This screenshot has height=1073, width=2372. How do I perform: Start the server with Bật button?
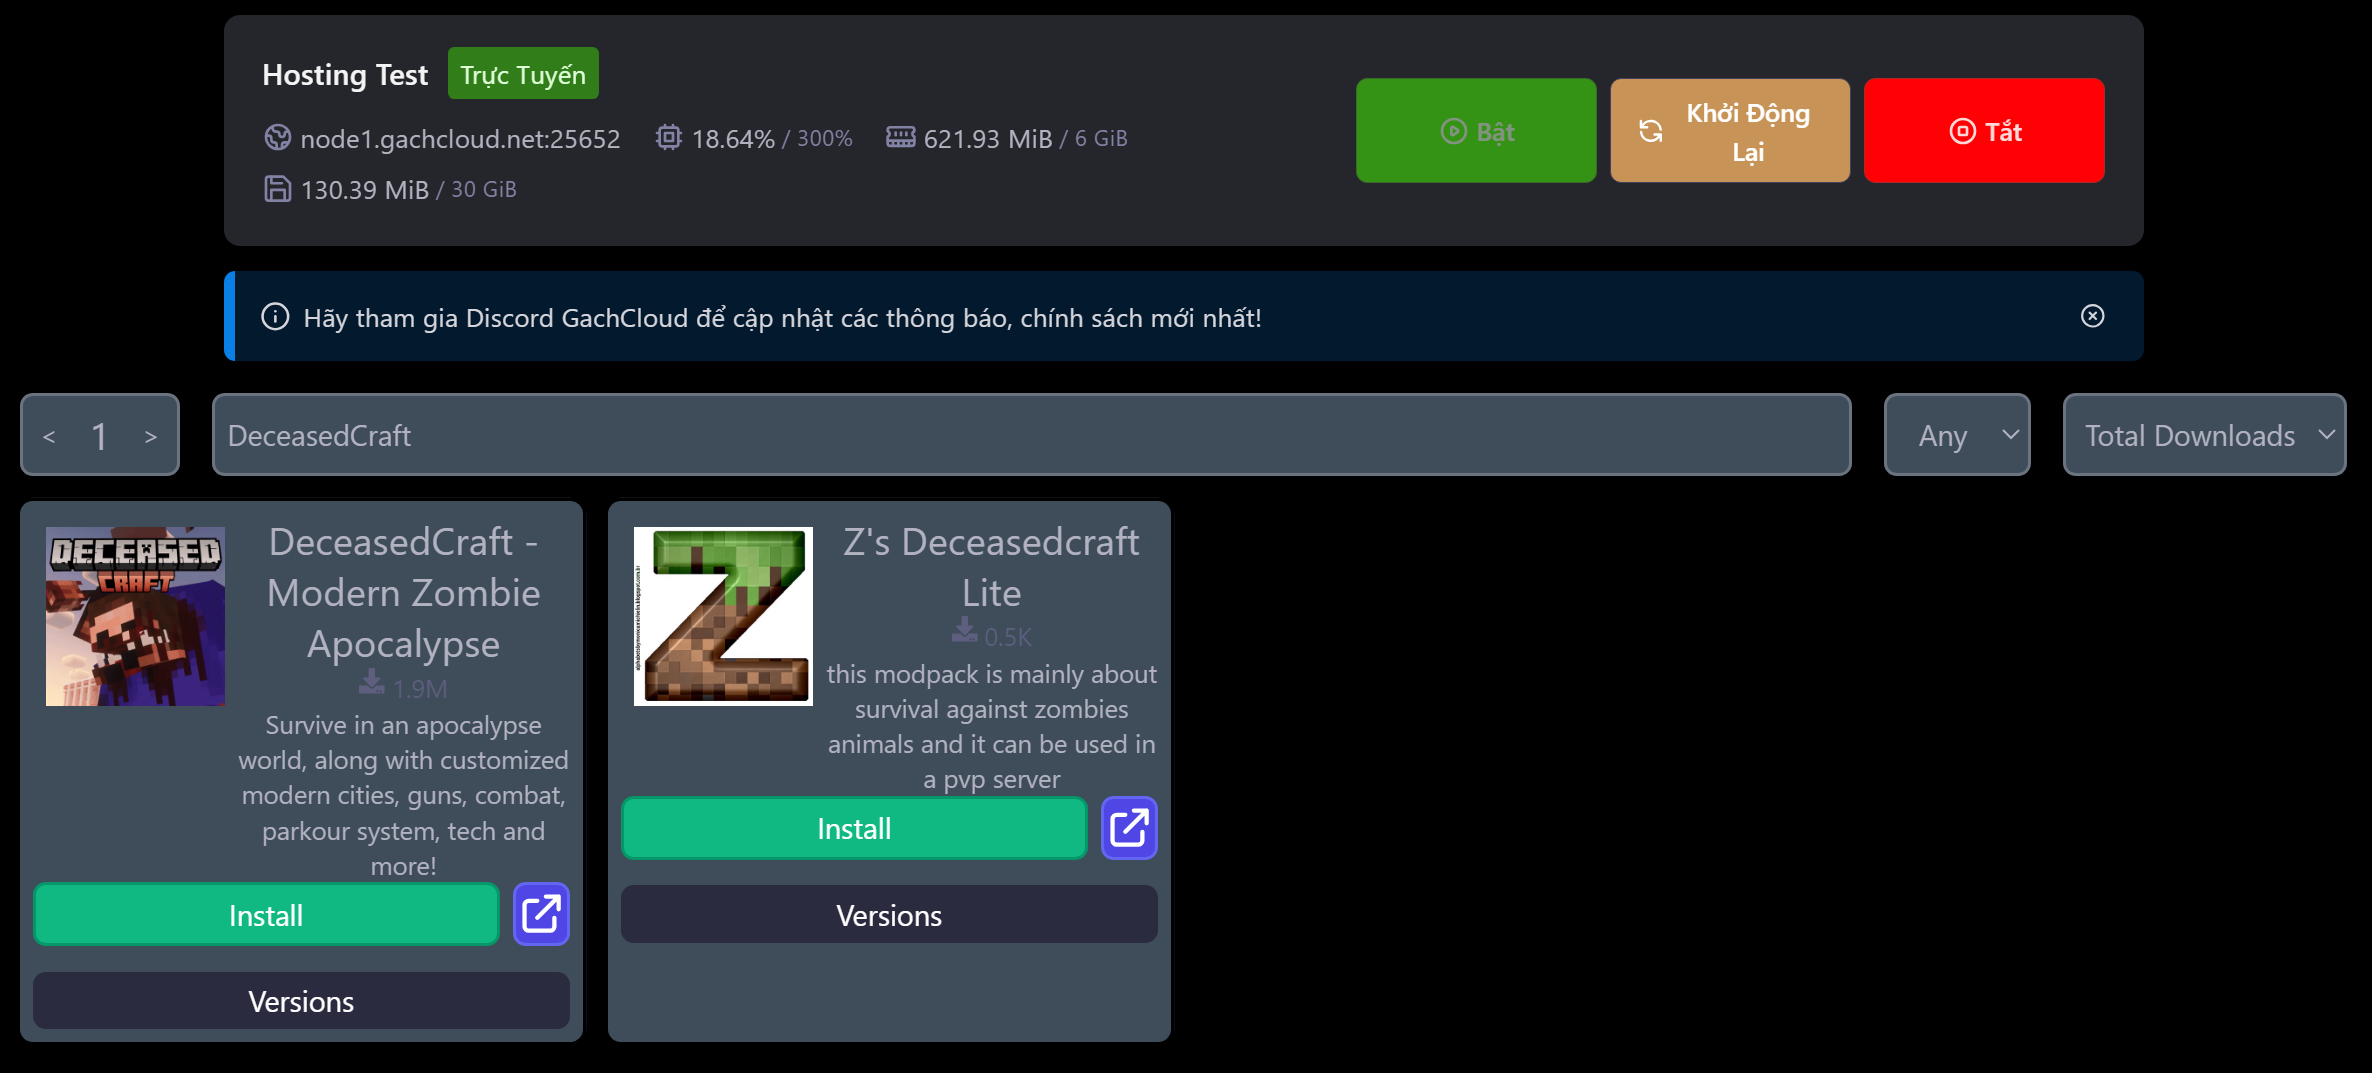(1476, 131)
